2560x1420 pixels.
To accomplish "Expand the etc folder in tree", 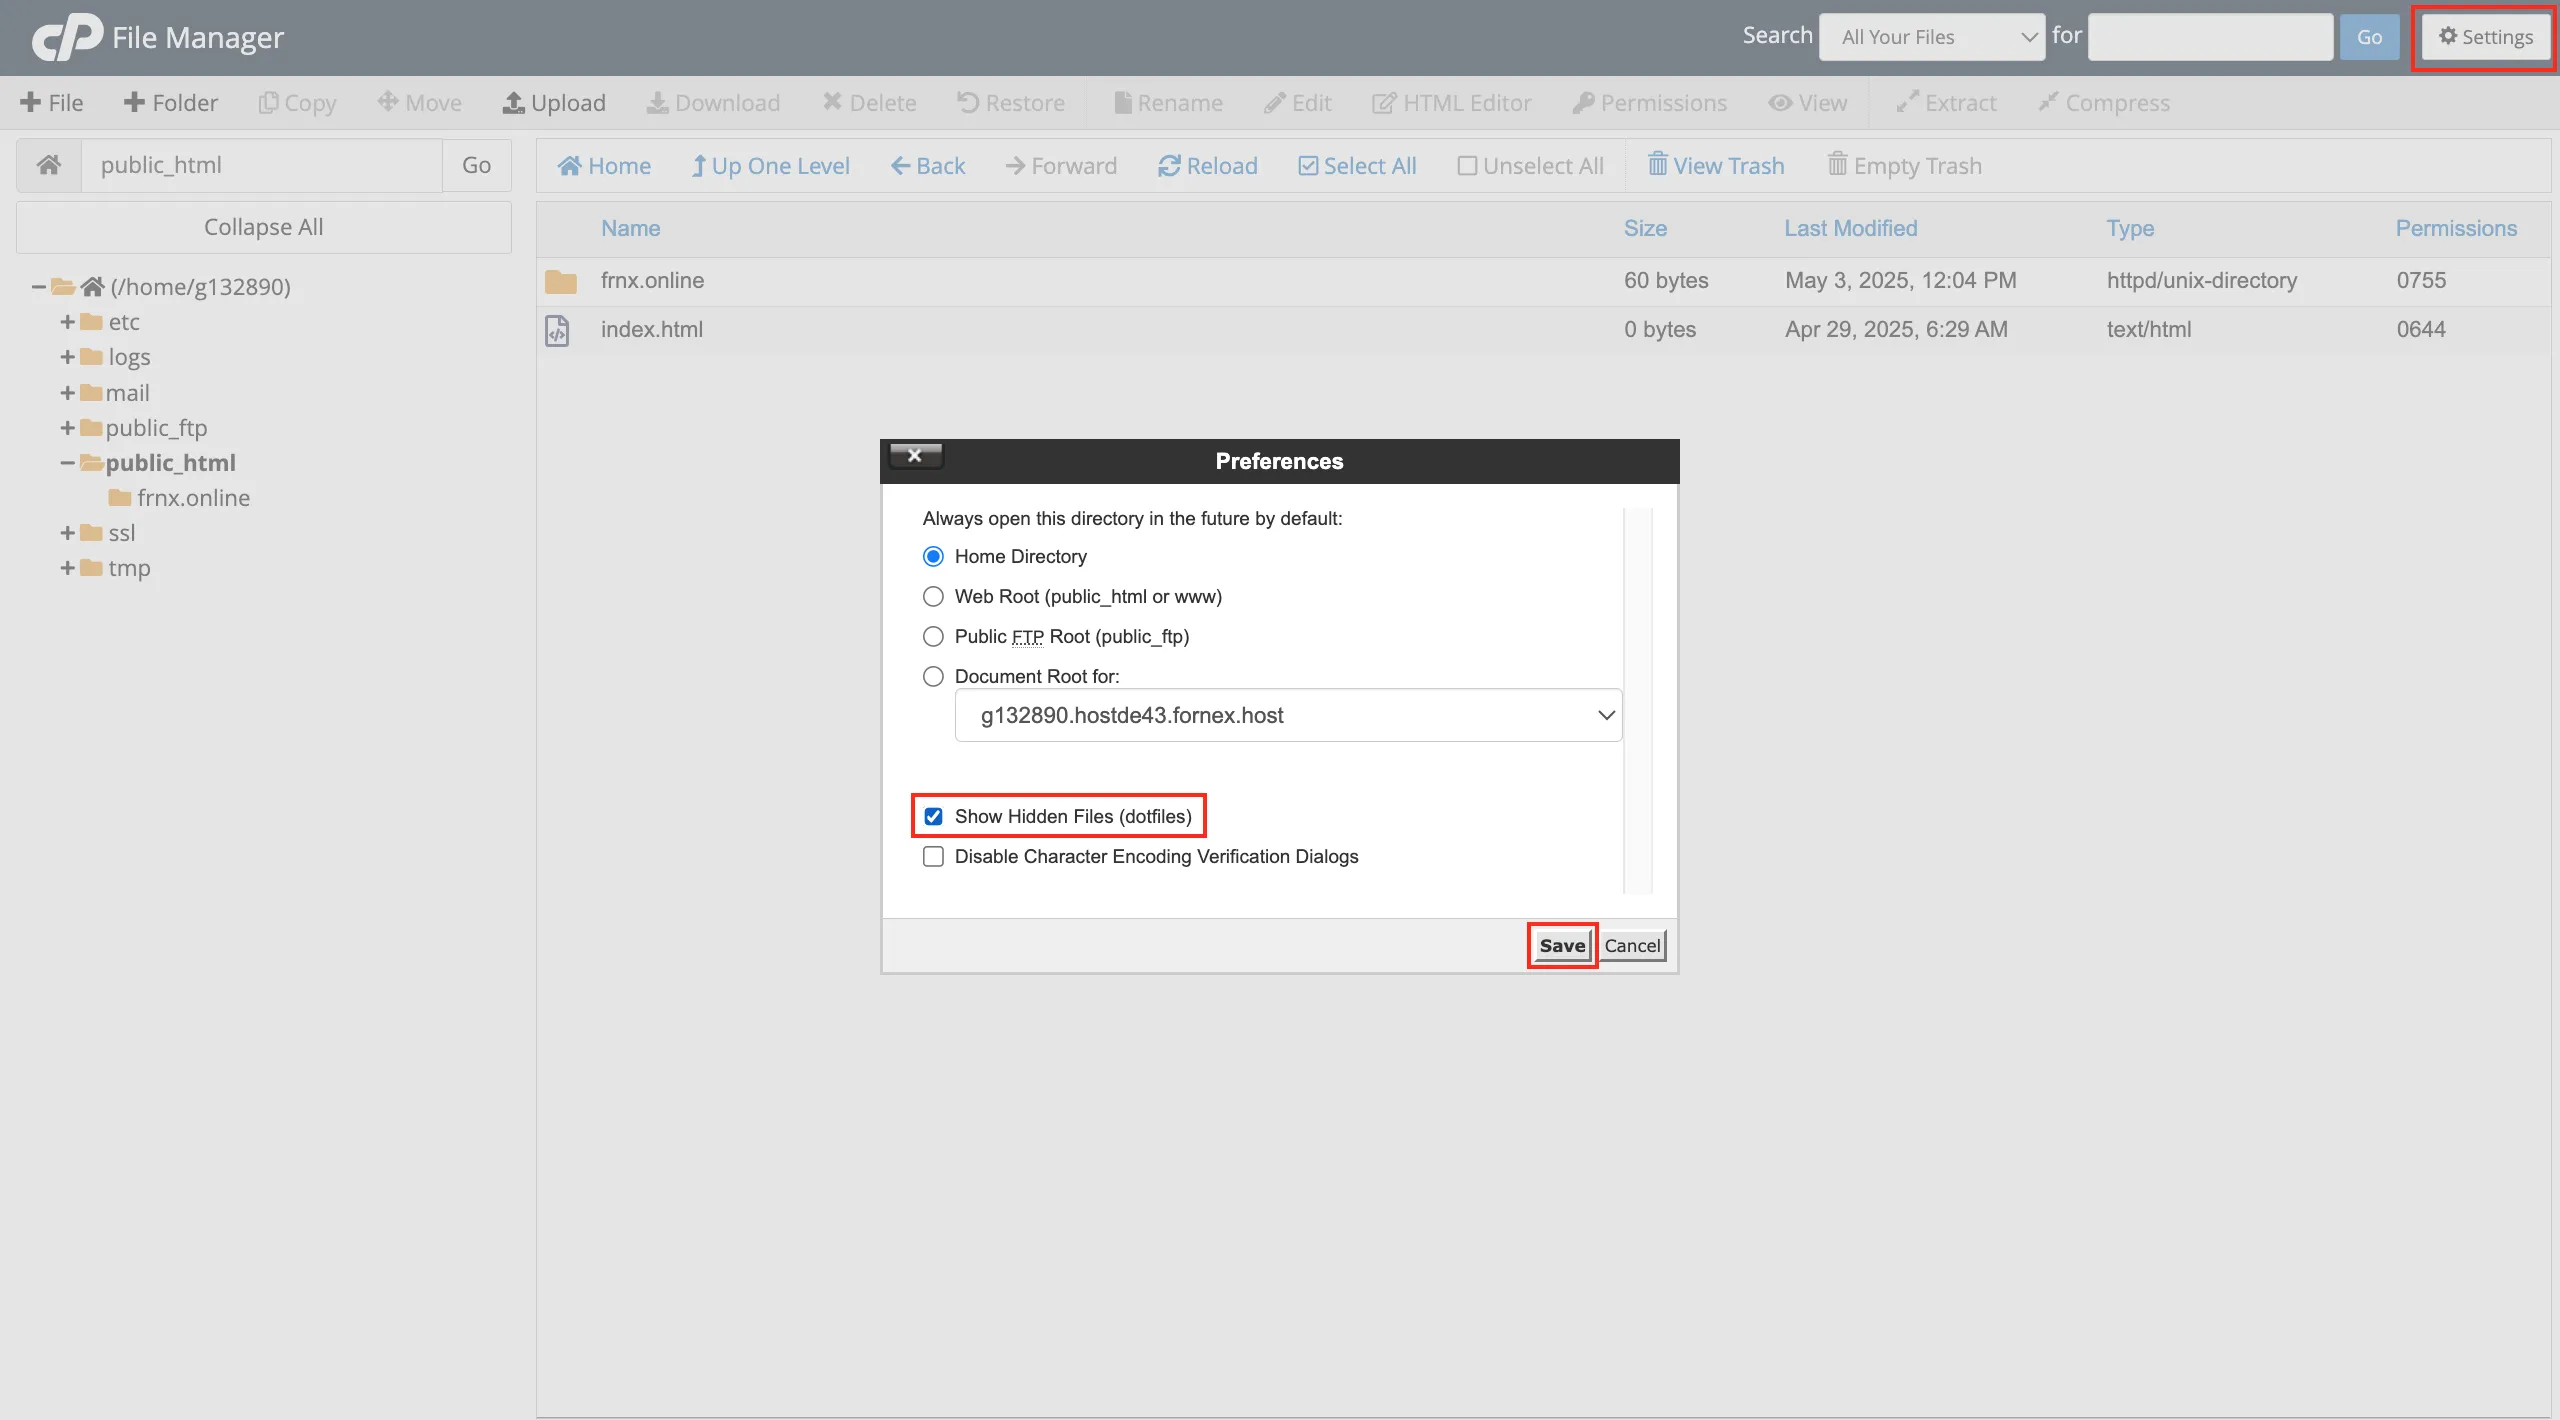I will (x=67, y=322).
